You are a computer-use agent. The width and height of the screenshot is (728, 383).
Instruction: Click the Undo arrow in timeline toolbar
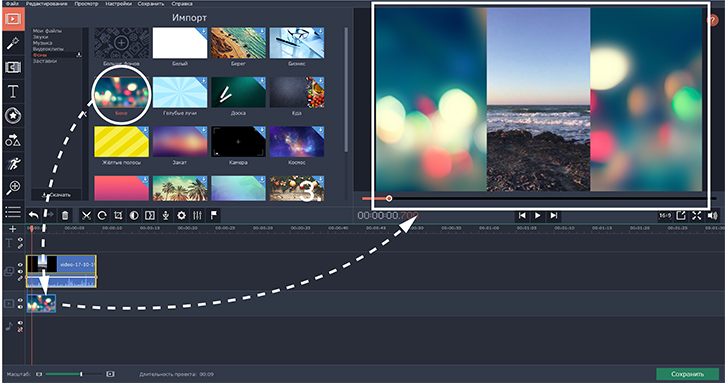tap(33, 215)
